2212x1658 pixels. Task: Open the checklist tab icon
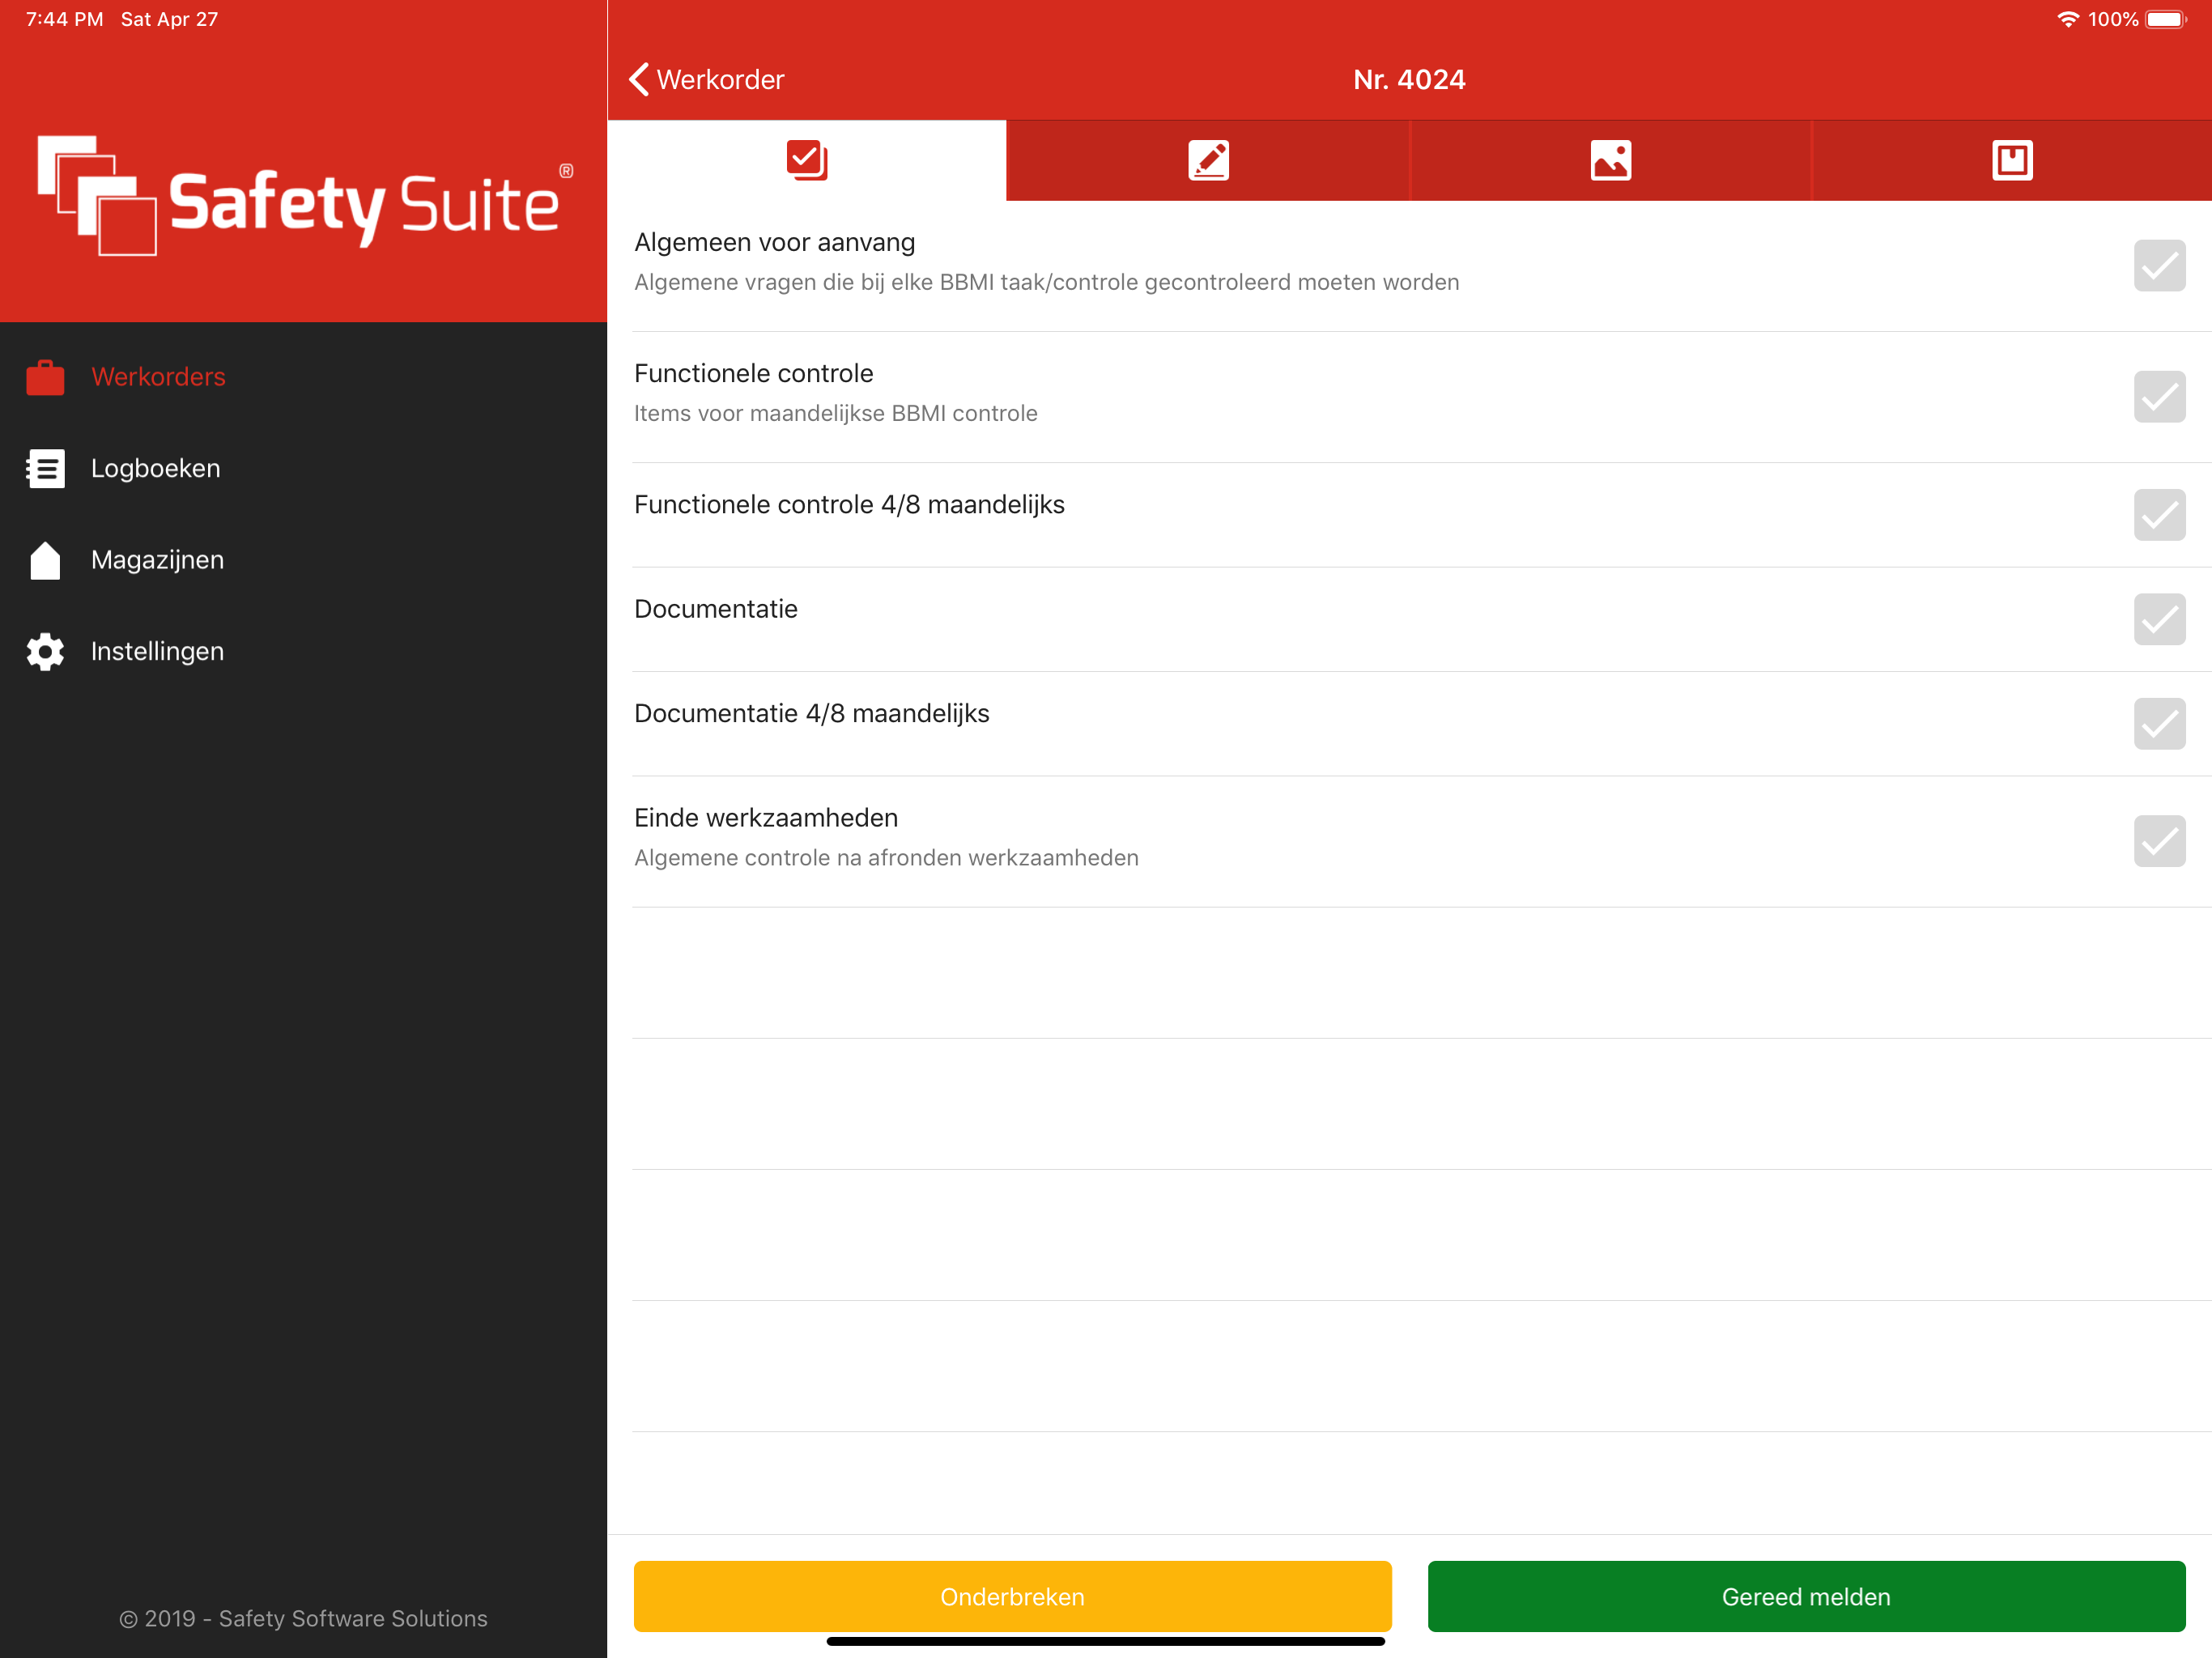[807, 160]
